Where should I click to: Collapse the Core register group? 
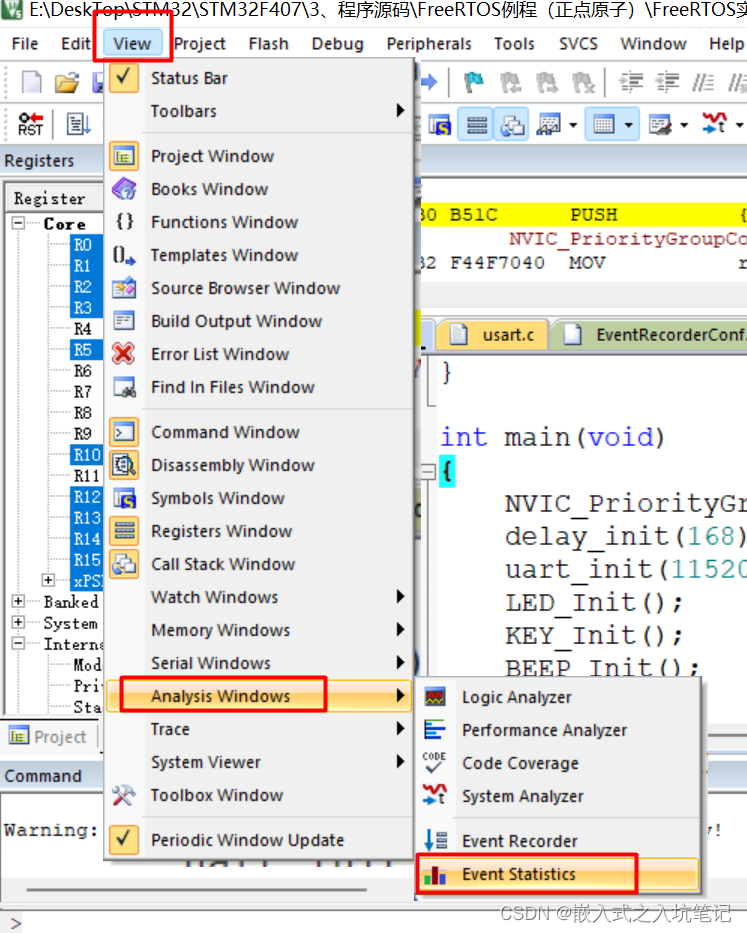(18, 224)
